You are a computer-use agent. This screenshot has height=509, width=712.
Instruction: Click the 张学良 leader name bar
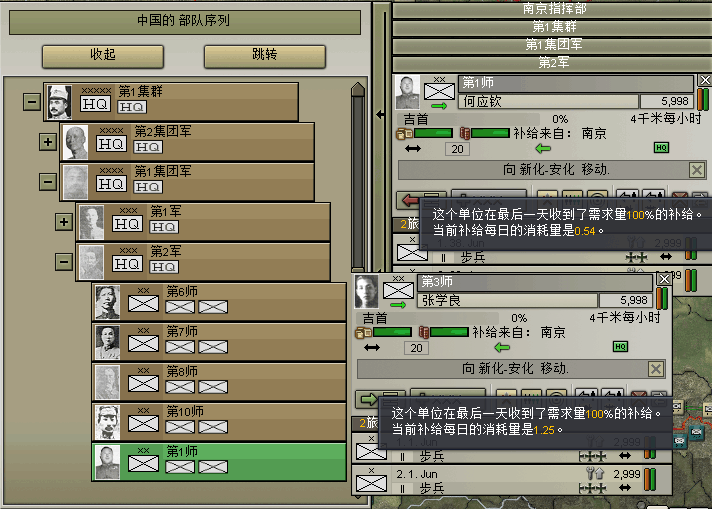coord(507,300)
